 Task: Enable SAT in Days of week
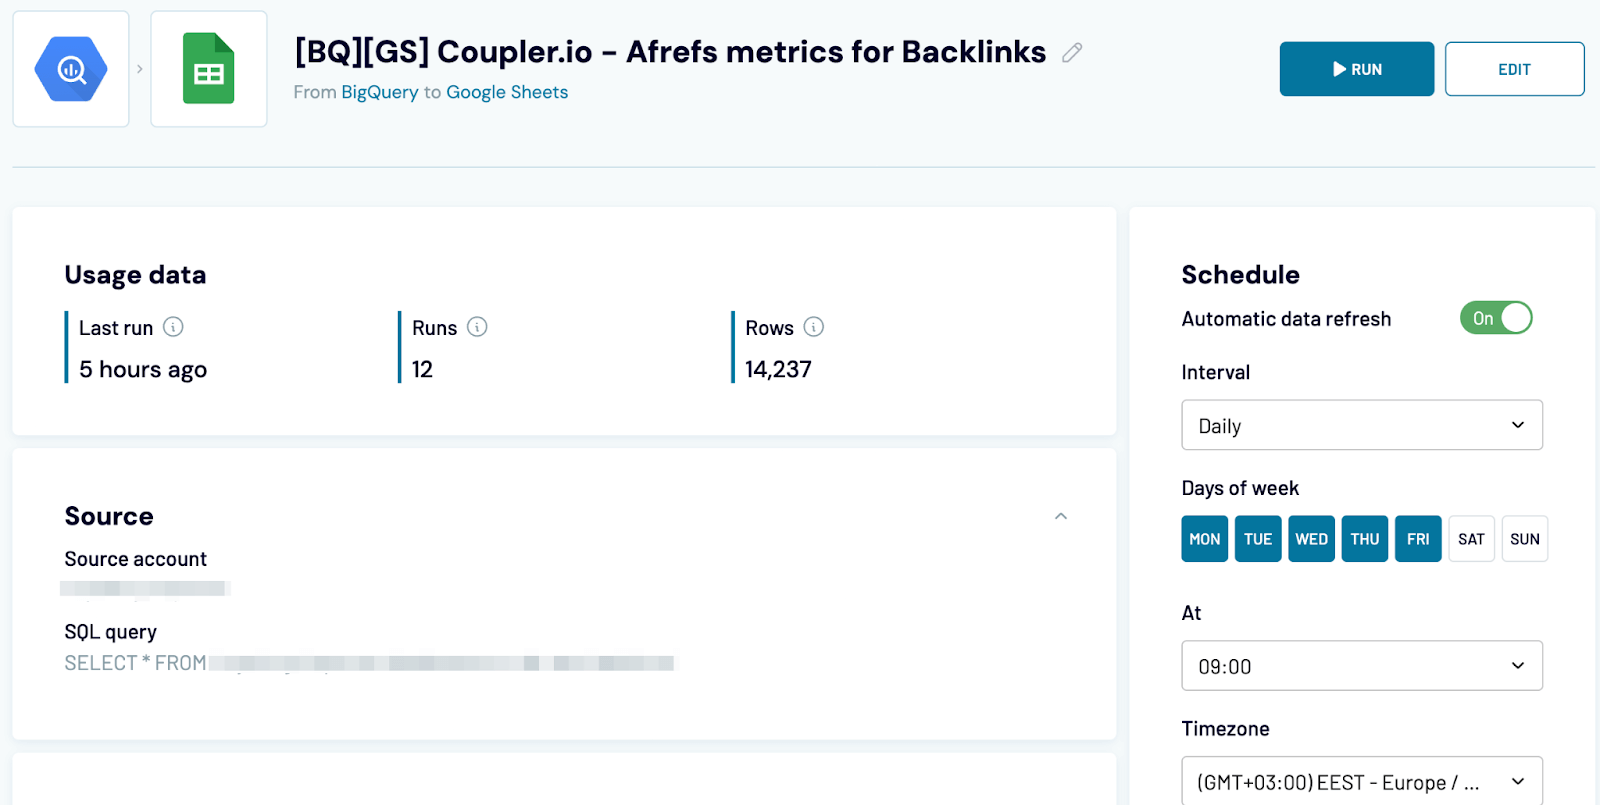(1470, 538)
